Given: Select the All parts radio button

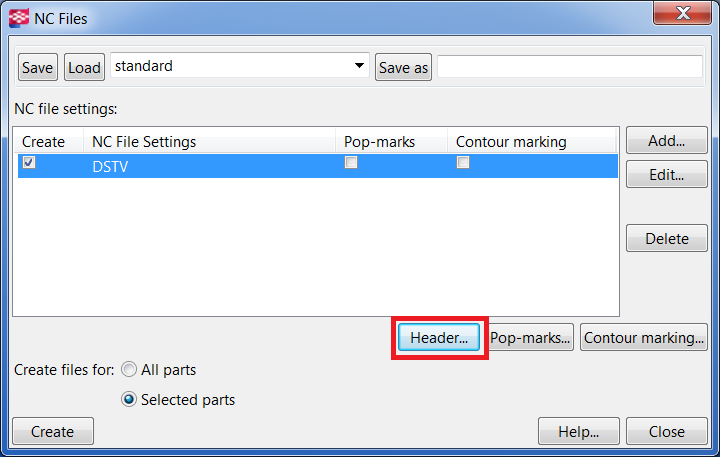Looking at the screenshot, I should (x=129, y=370).
